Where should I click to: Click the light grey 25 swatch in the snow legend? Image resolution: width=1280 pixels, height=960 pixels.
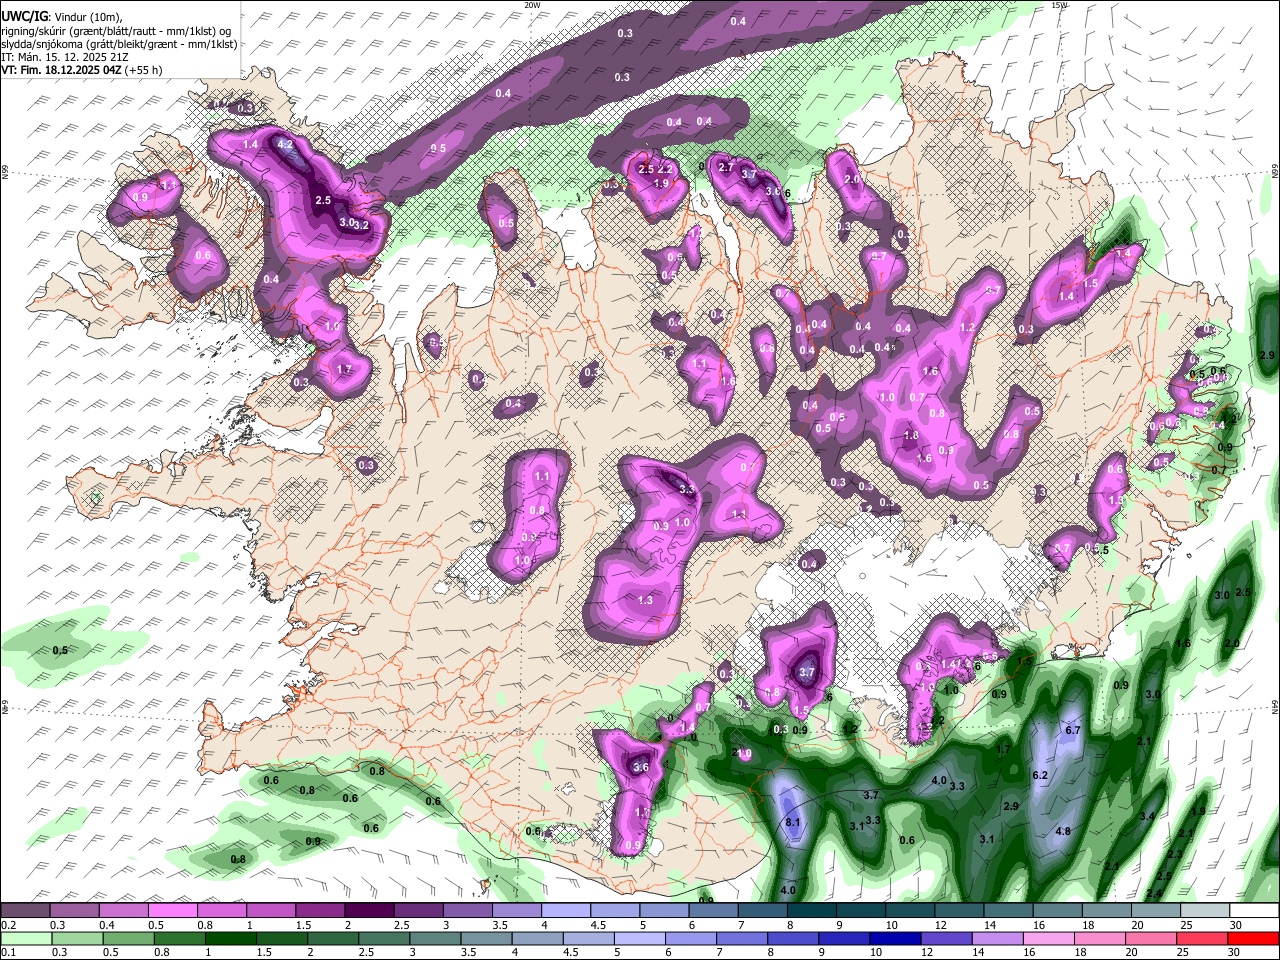1204,910
